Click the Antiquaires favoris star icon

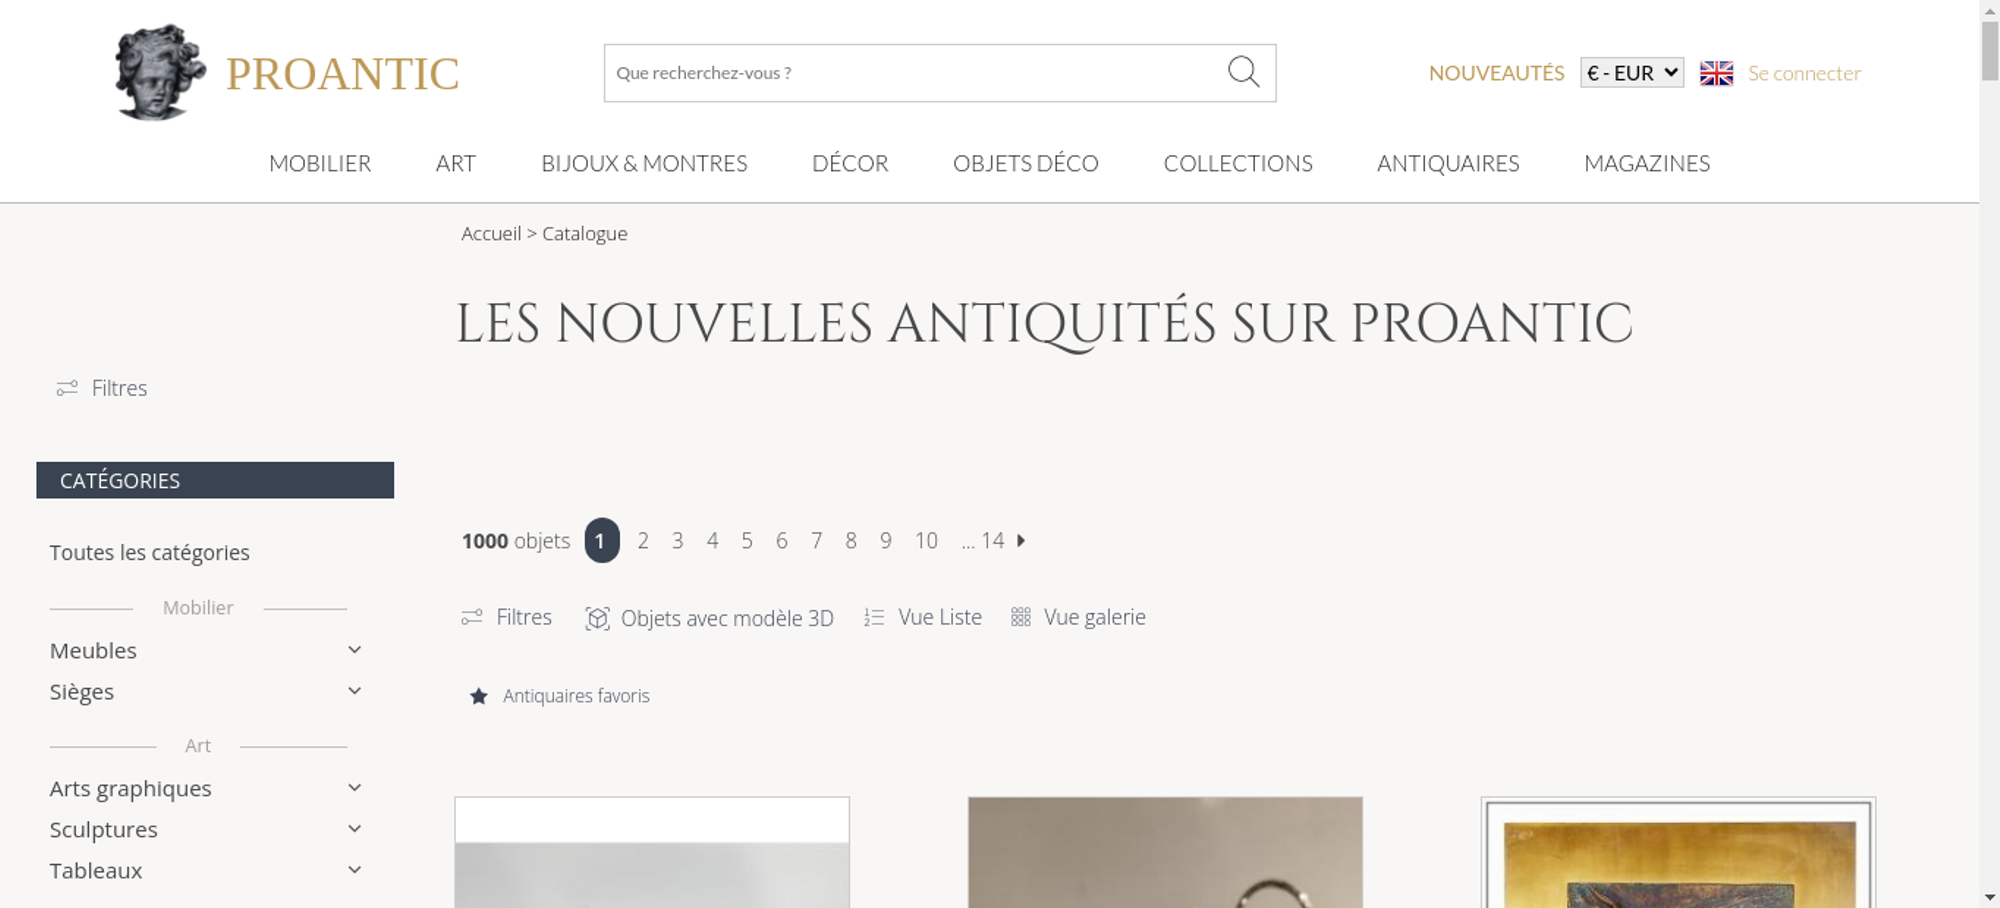coord(479,696)
